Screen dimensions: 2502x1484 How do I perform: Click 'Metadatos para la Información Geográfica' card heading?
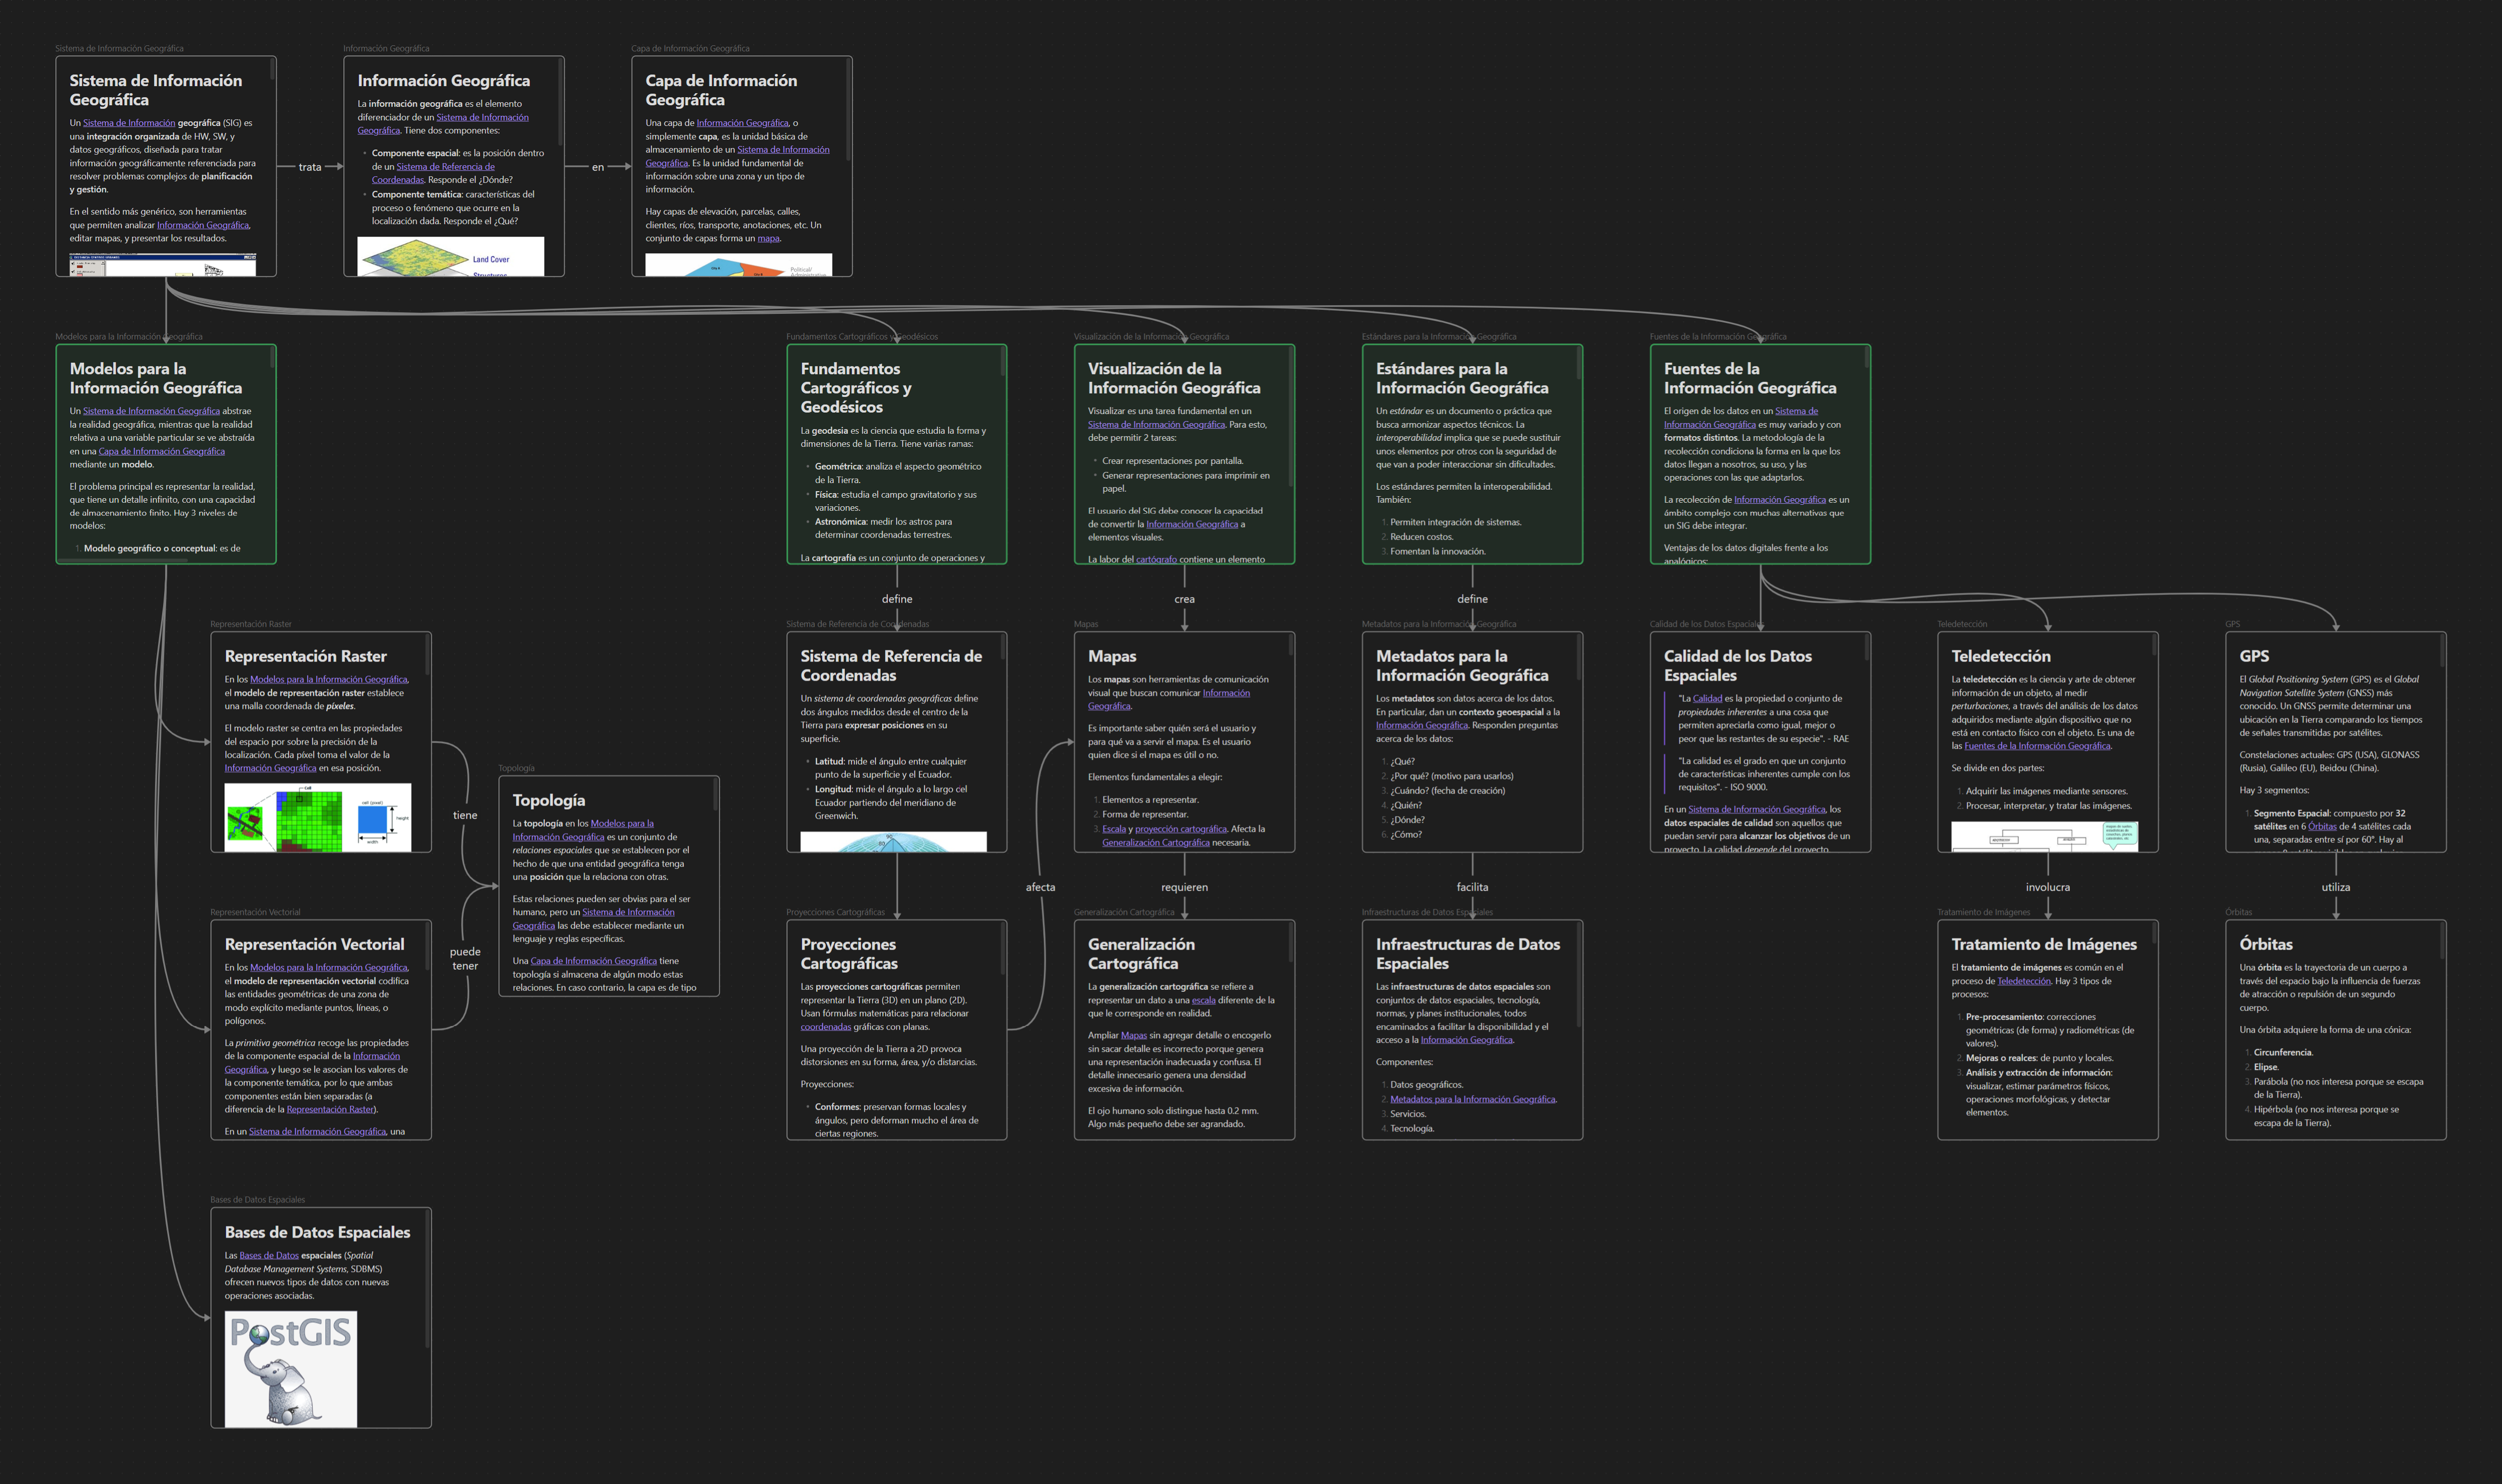[x=1462, y=666]
